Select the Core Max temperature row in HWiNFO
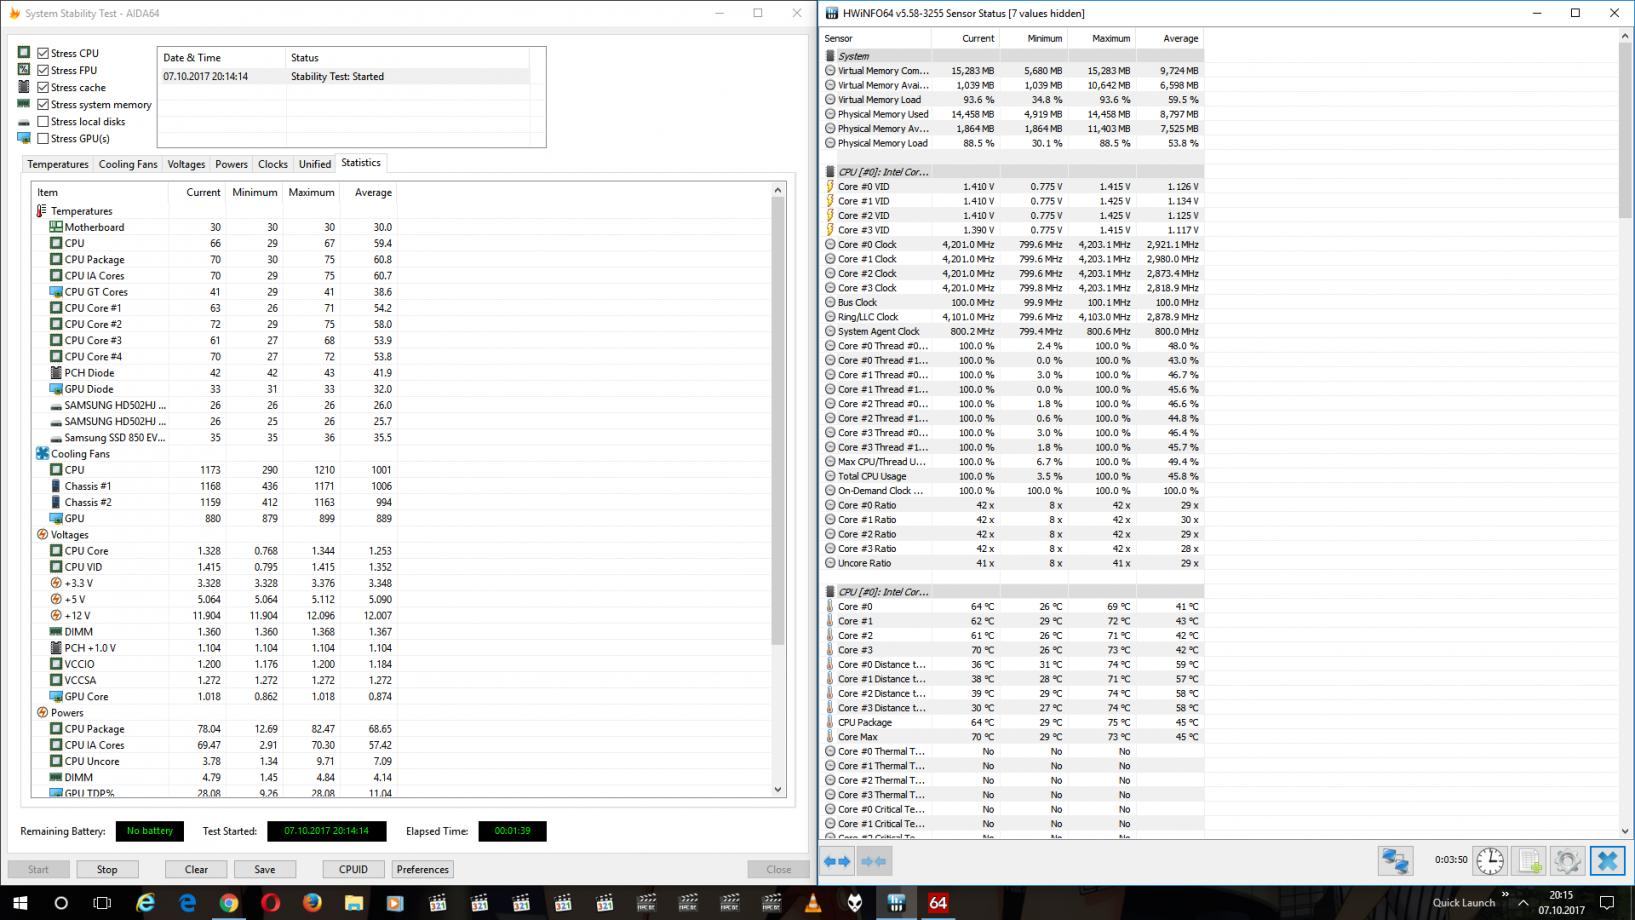The height and width of the screenshot is (920, 1635). [x=1012, y=738]
